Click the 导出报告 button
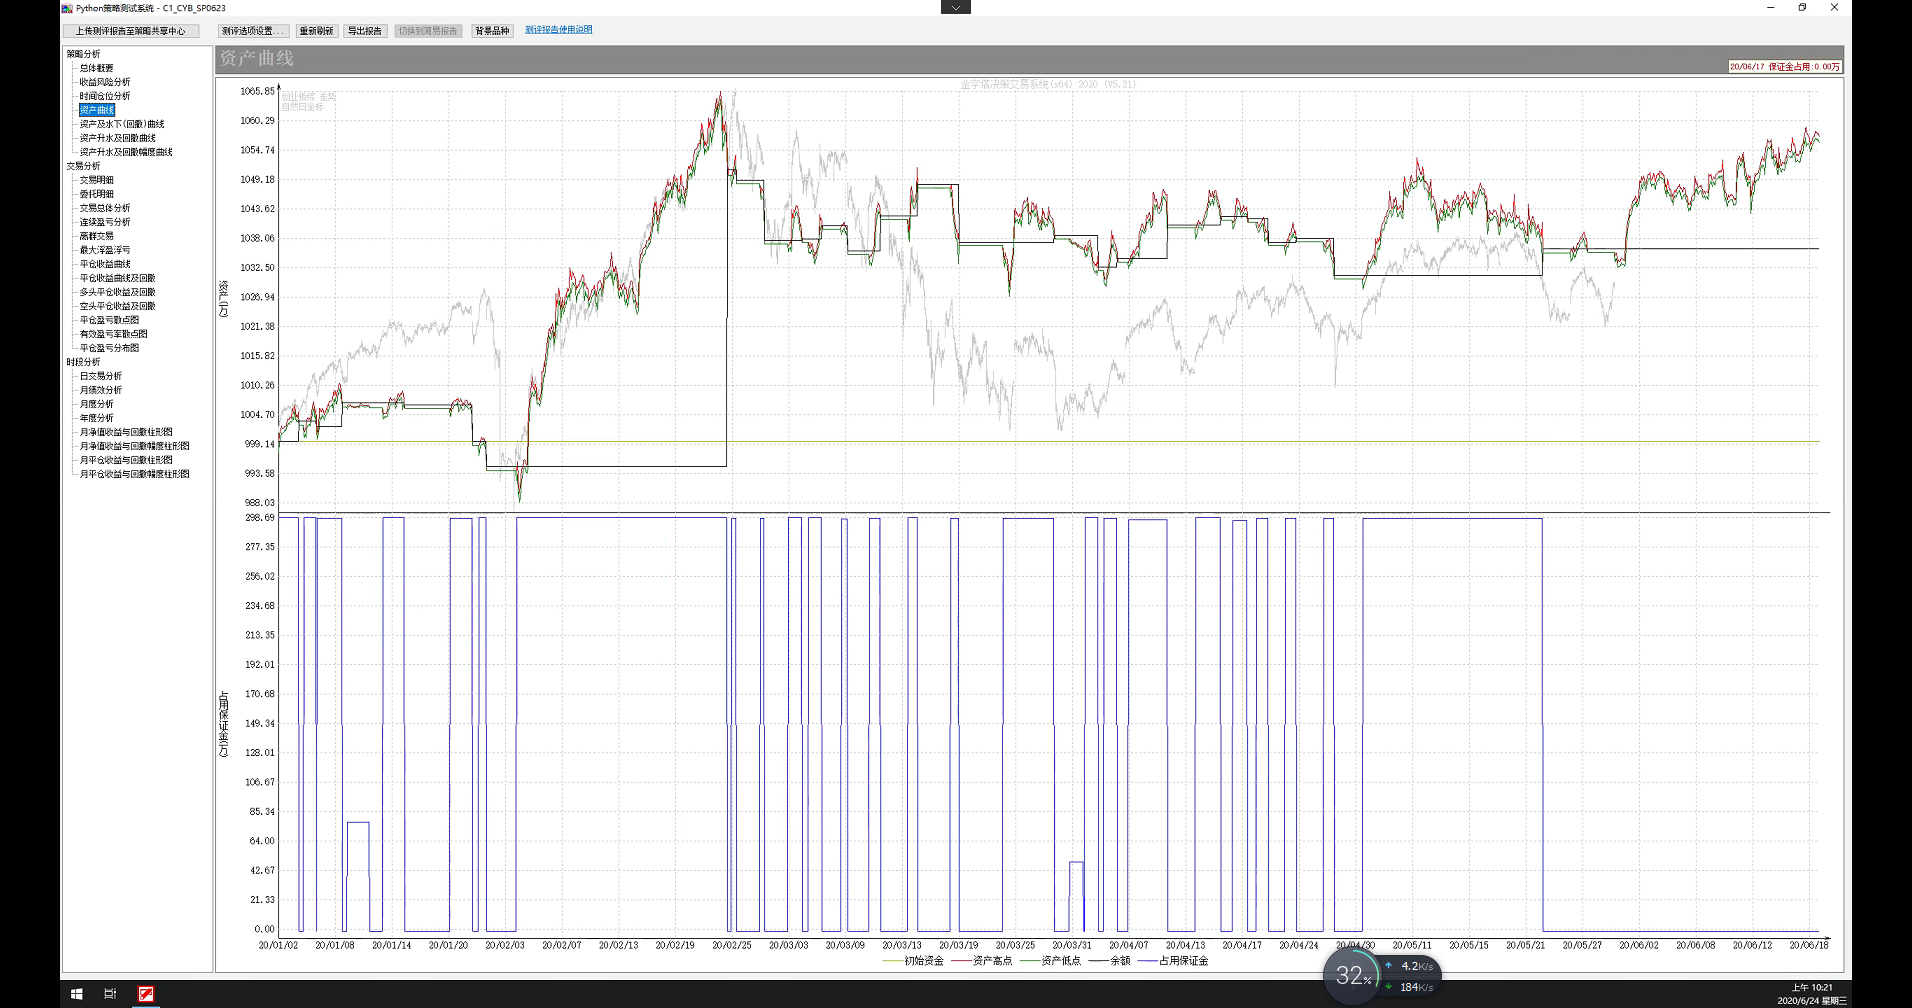 (364, 31)
